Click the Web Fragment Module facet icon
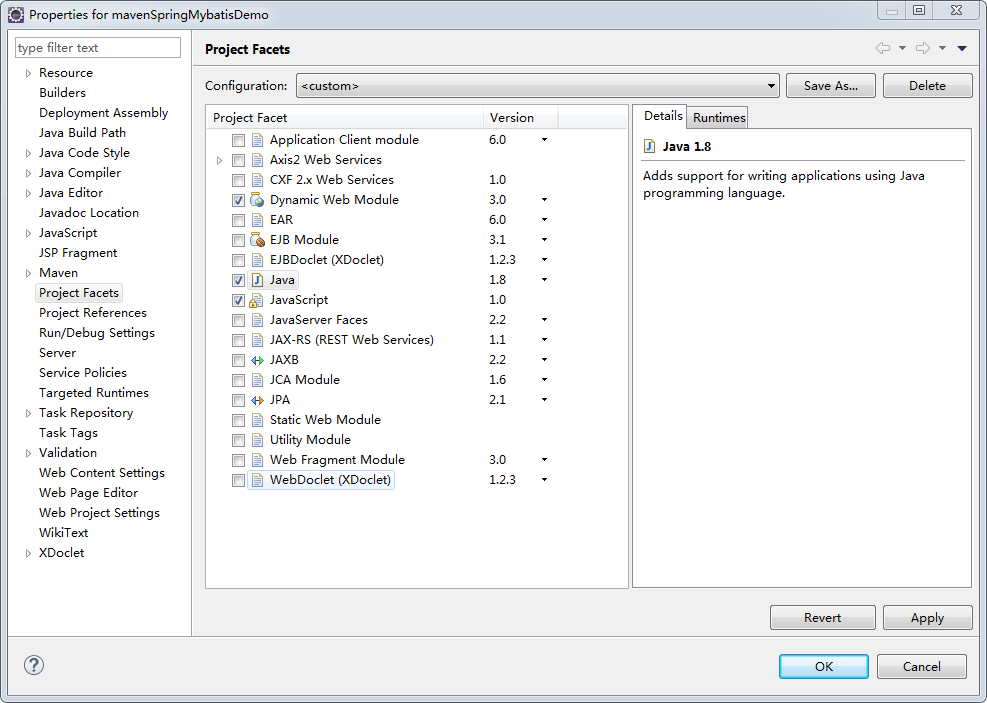Image resolution: width=987 pixels, height=703 pixels. [x=257, y=460]
